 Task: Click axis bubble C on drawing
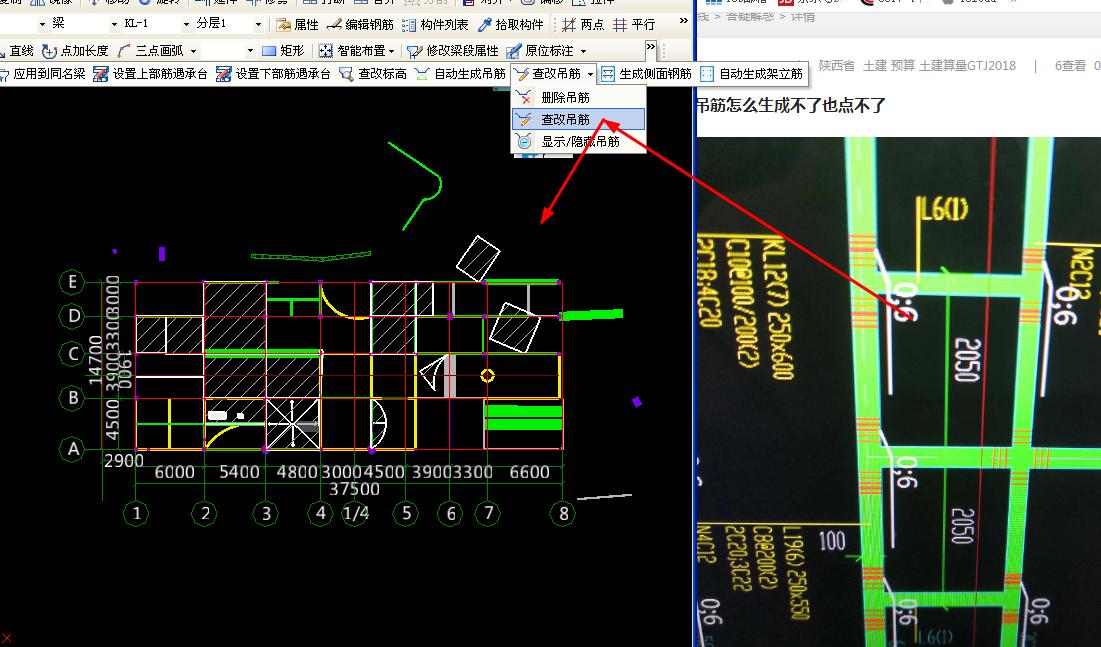[x=72, y=353]
